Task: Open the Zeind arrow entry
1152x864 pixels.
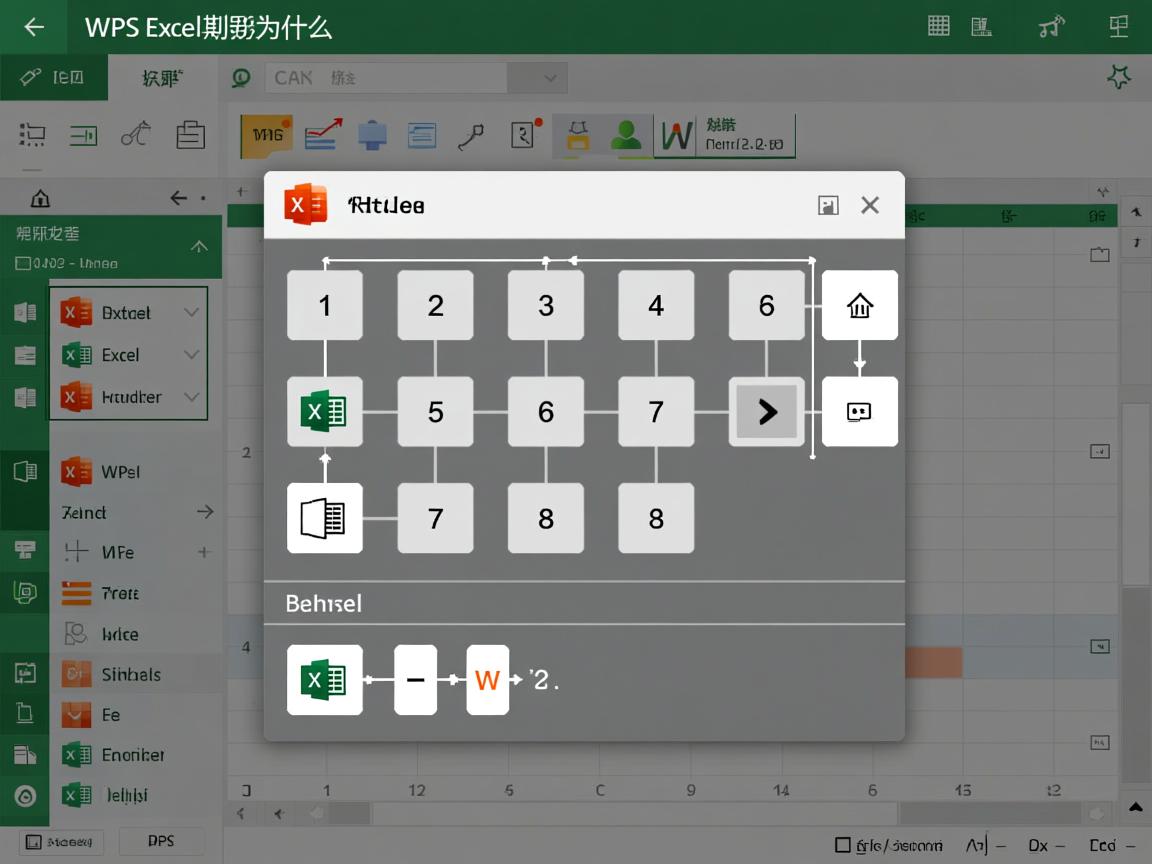Action: (205, 511)
